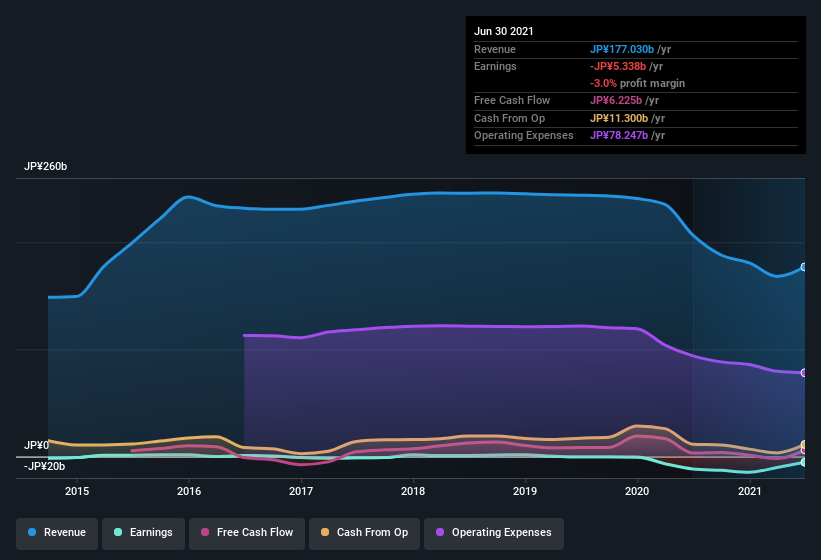The image size is (821, 560).
Task: Select the 2017 x-axis label
Action: [x=301, y=491]
